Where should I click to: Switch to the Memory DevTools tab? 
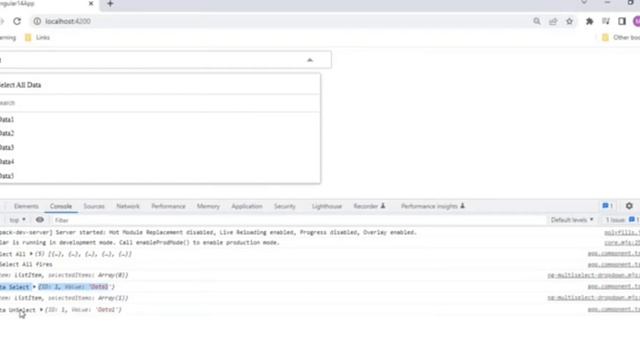208,206
